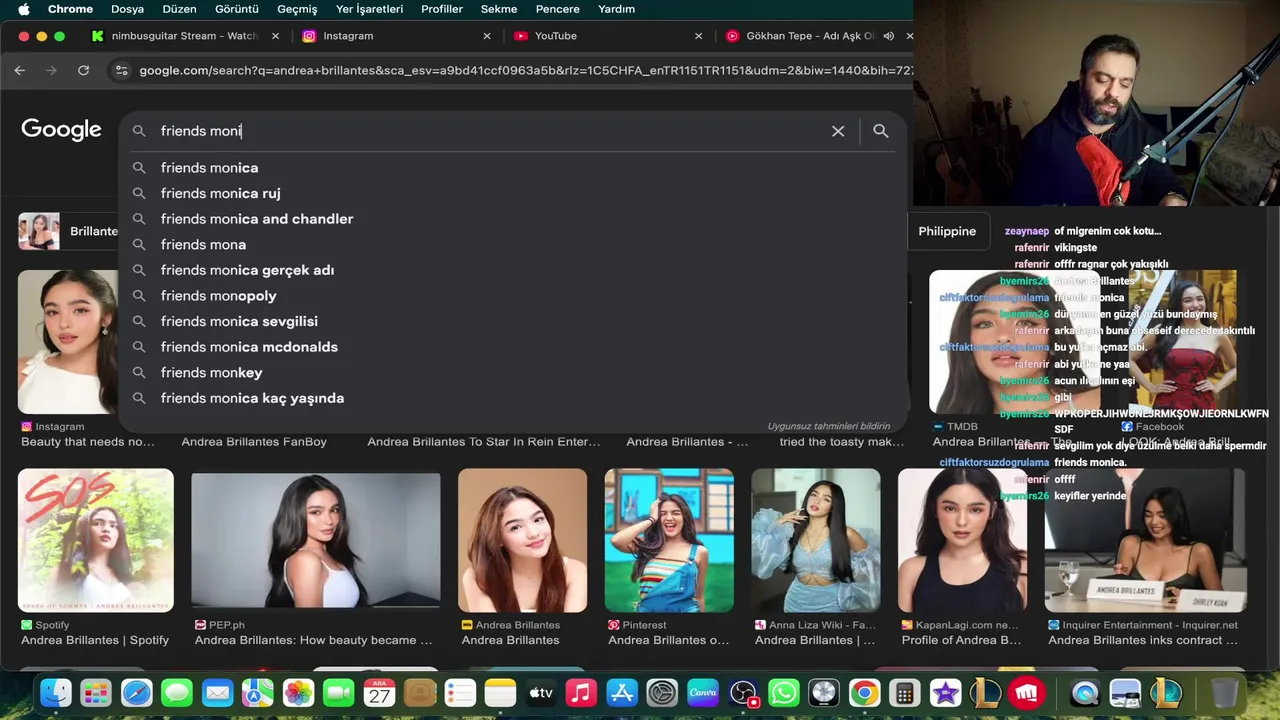1280x720 pixels.
Task: Click into the search input field
Action: pos(490,131)
